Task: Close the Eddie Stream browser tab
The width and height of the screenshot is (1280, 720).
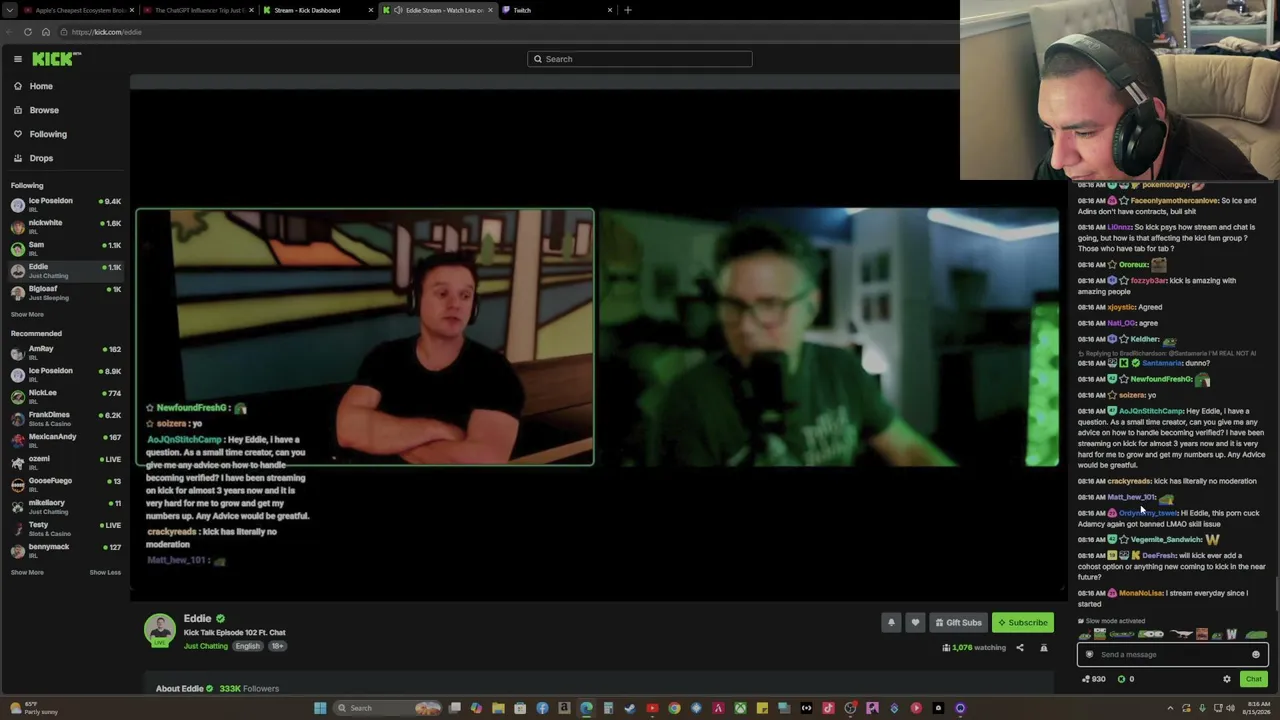Action: pos(490,10)
